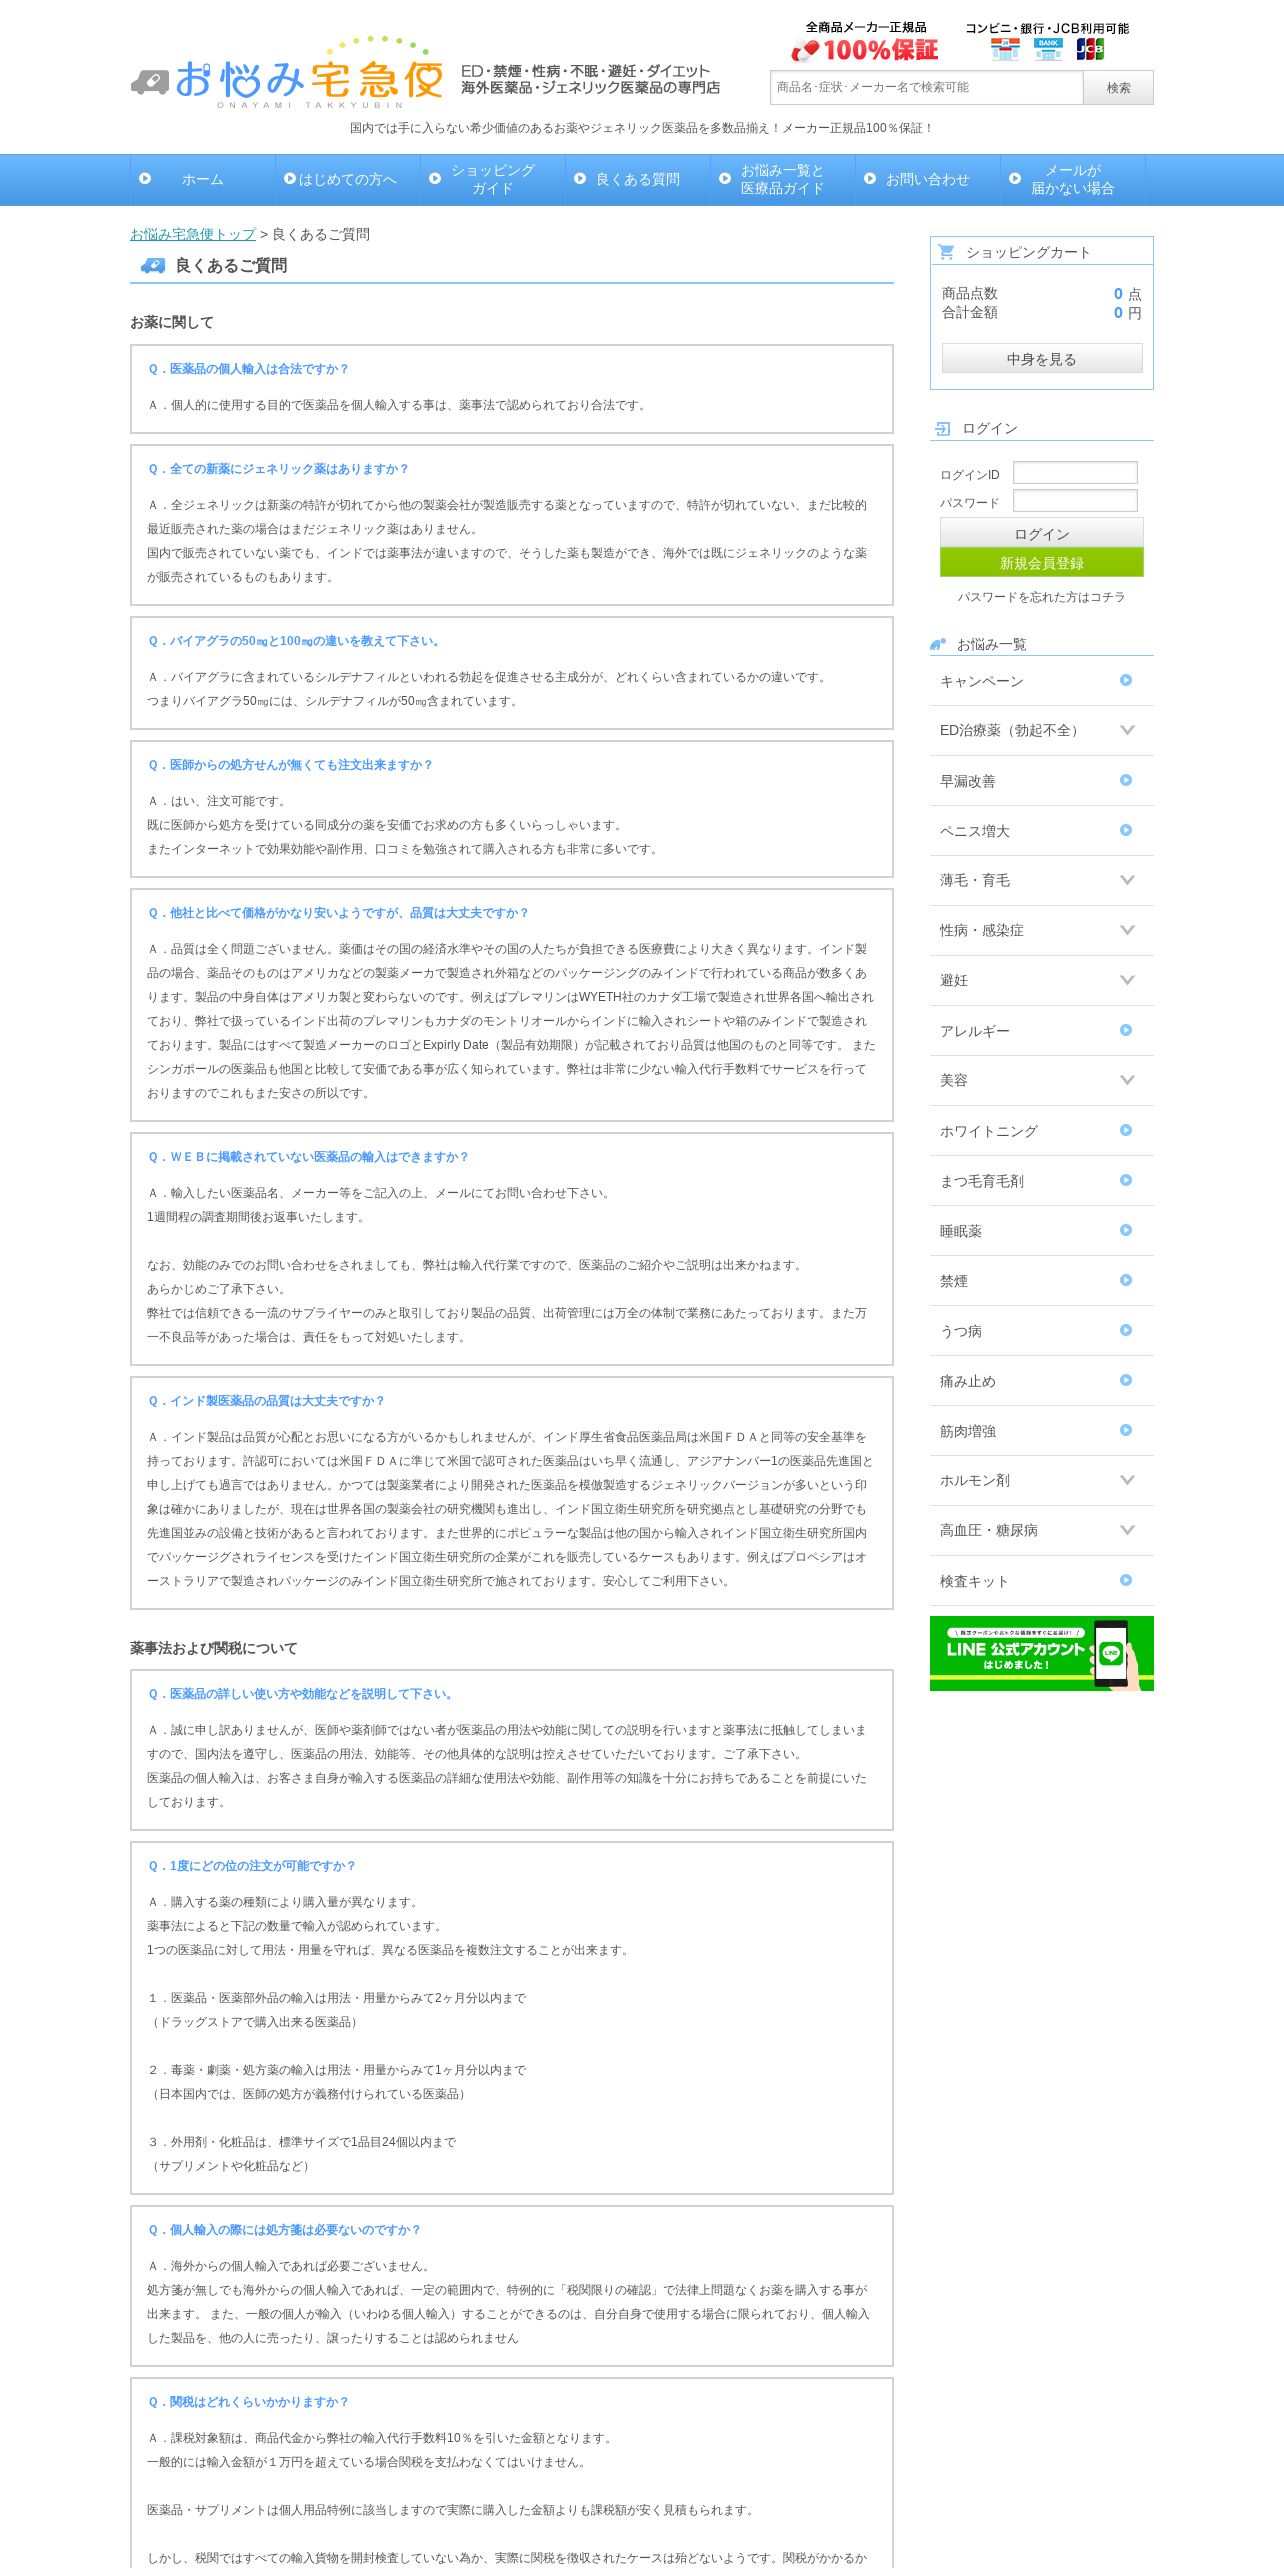
Task: Click the circle arrow icon for 睡眠薬
Action: pos(1126,1230)
